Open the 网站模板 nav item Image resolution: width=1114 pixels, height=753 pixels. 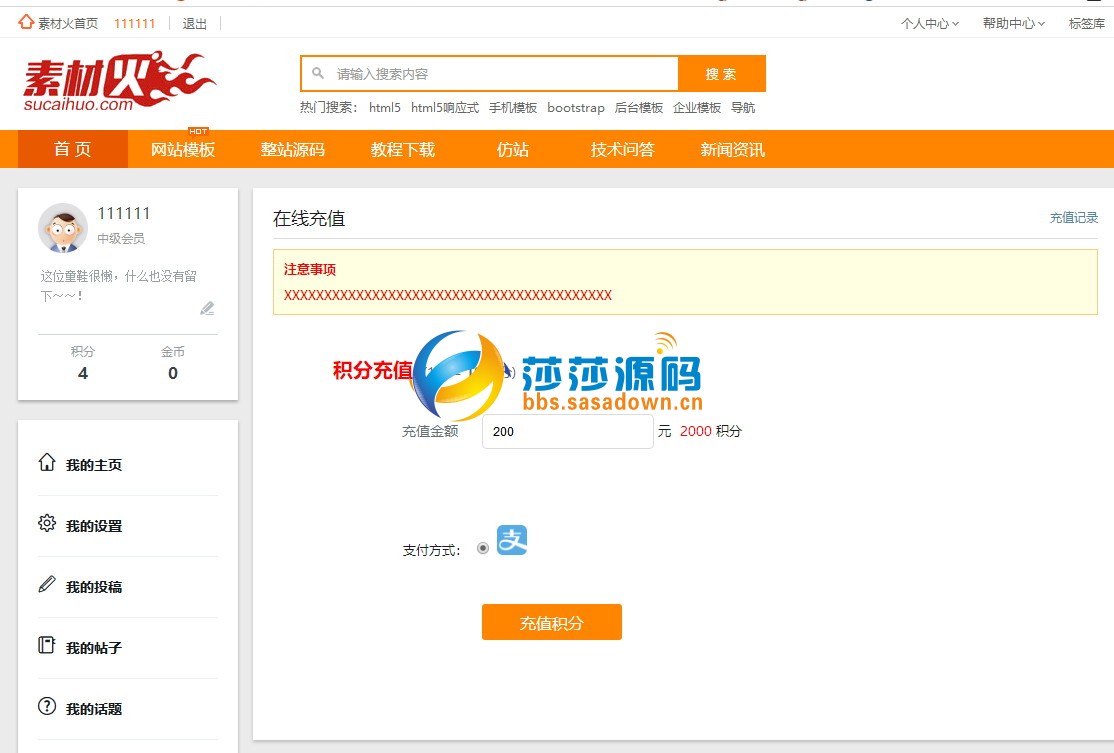click(x=183, y=149)
